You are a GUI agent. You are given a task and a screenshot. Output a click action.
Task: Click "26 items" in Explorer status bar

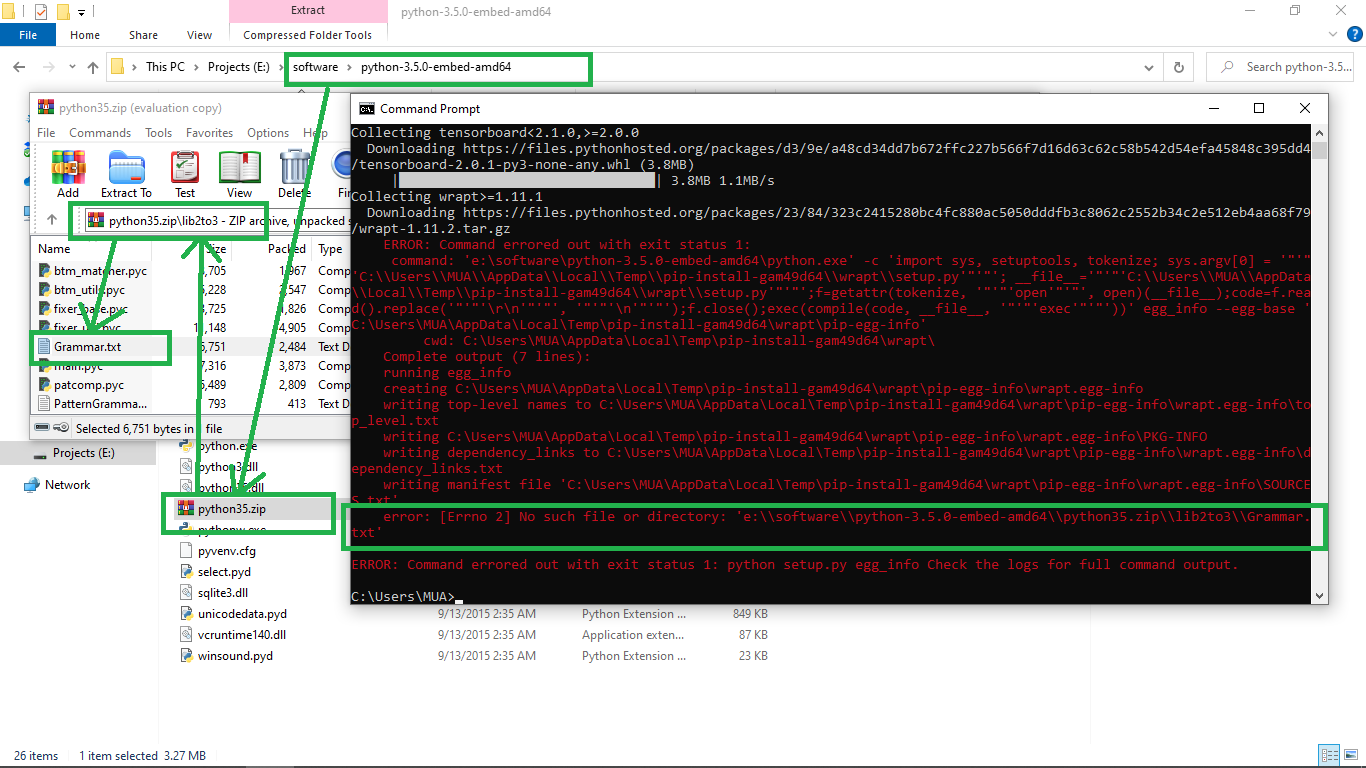point(36,756)
